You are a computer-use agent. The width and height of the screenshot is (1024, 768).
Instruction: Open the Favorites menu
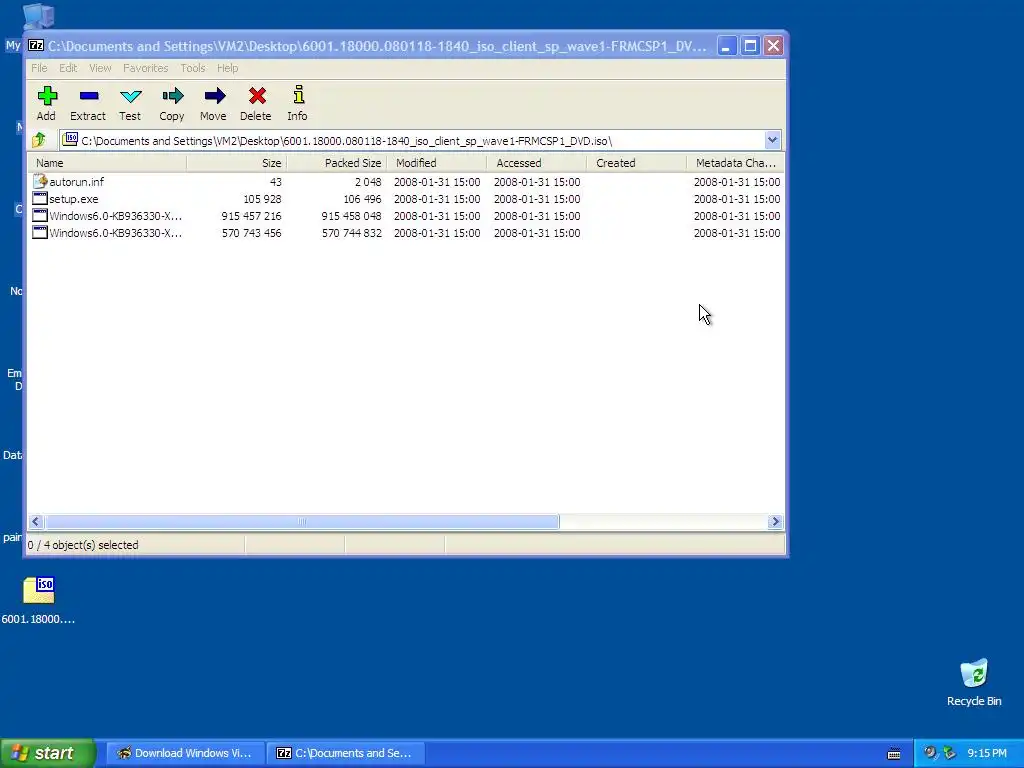pyautogui.click(x=146, y=68)
